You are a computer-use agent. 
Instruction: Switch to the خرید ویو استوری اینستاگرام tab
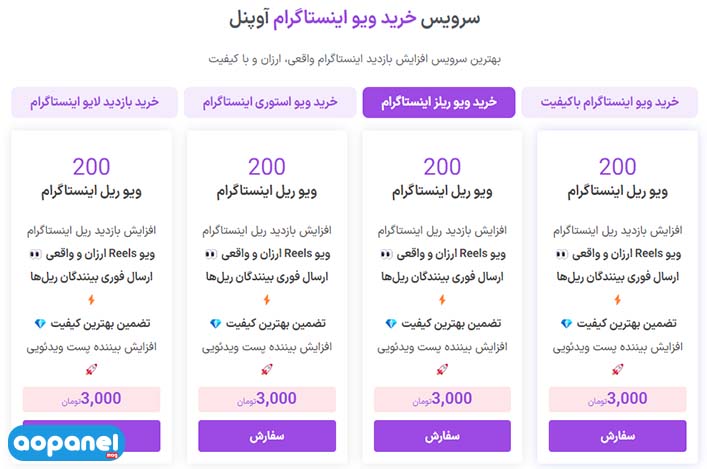click(x=270, y=102)
